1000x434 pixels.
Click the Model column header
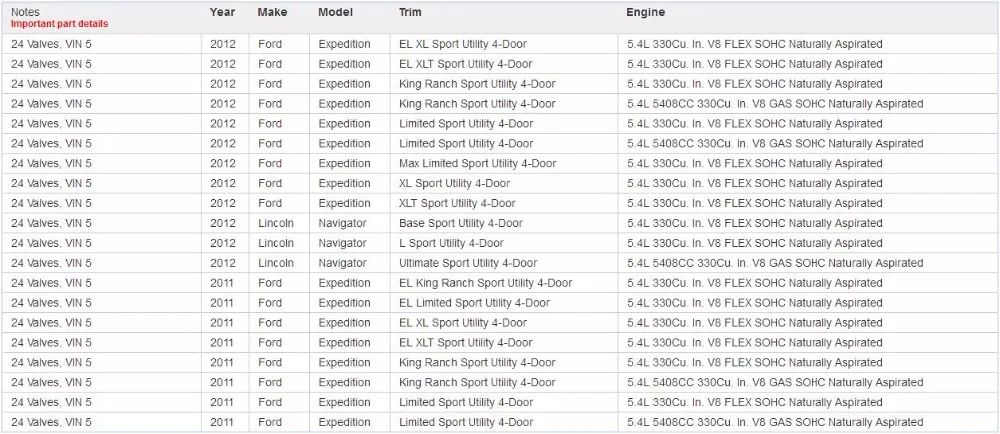335,12
